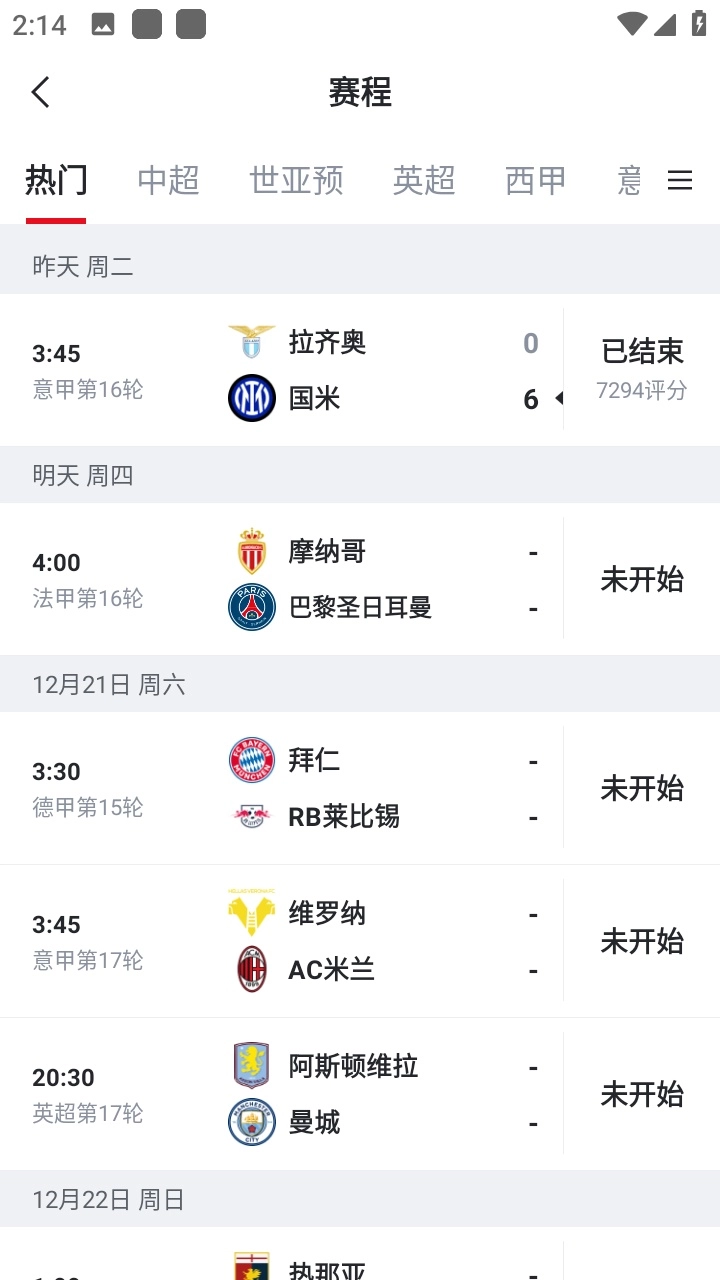Tap the Bayern Munich crest
720x1280 pixels.
(x=252, y=760)
